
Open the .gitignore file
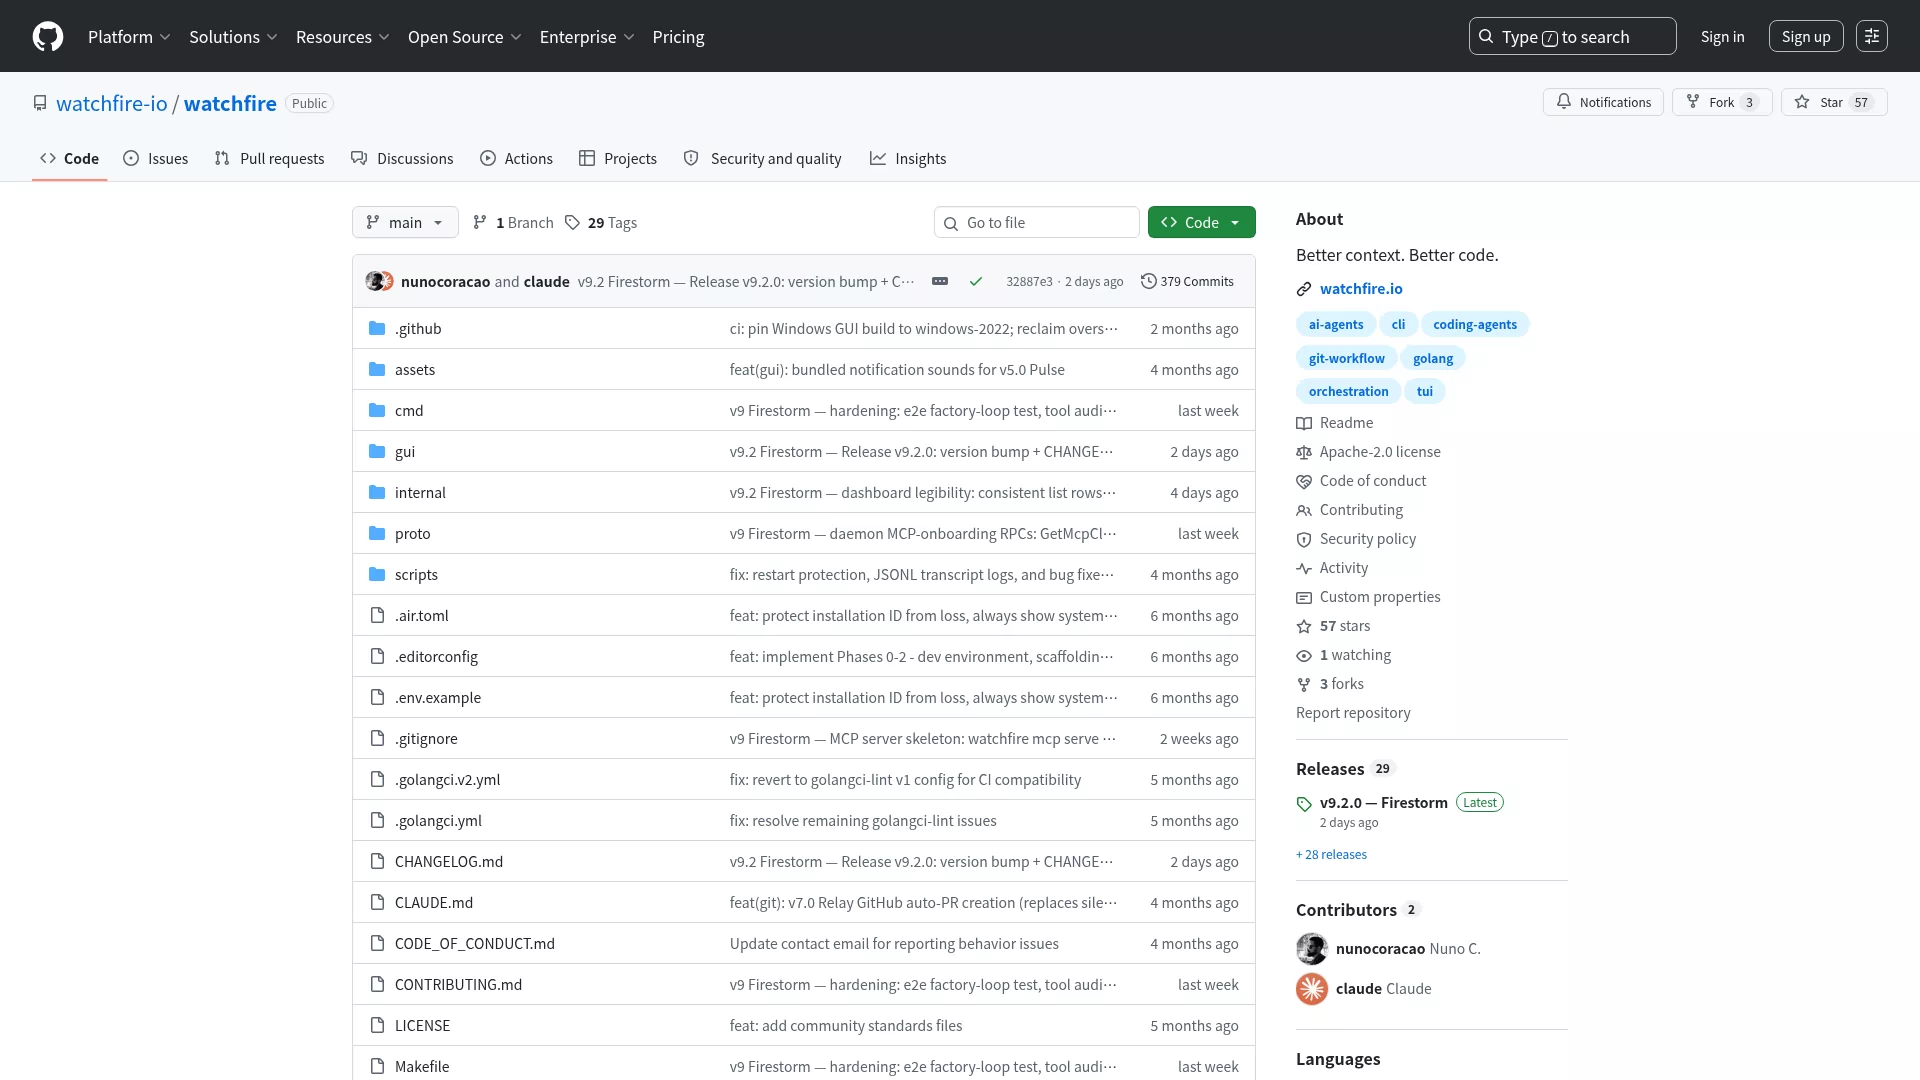pyautogui.click(x=426, y=739)
